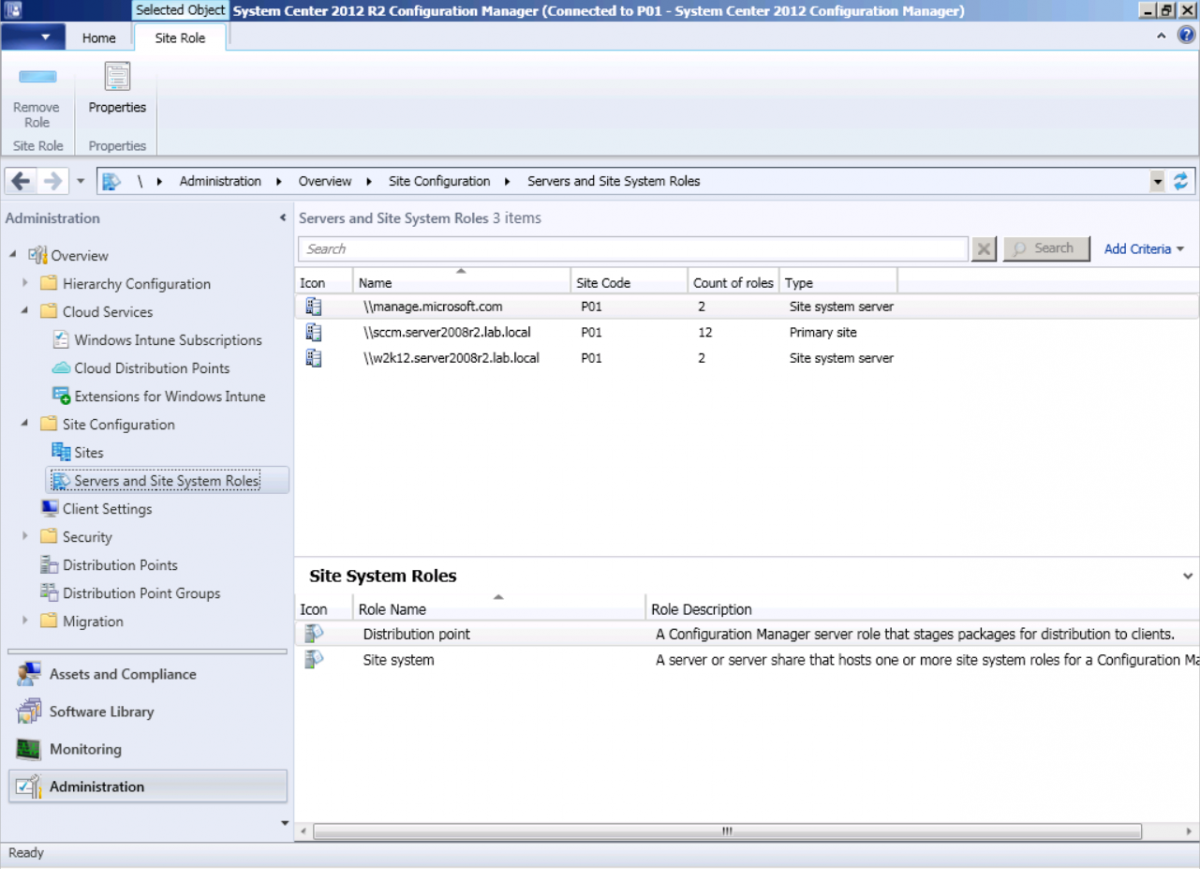Click the Cloud Distribution Points cloud icon
This screenshot has width=1200, height=869.
tap(61, 368)
